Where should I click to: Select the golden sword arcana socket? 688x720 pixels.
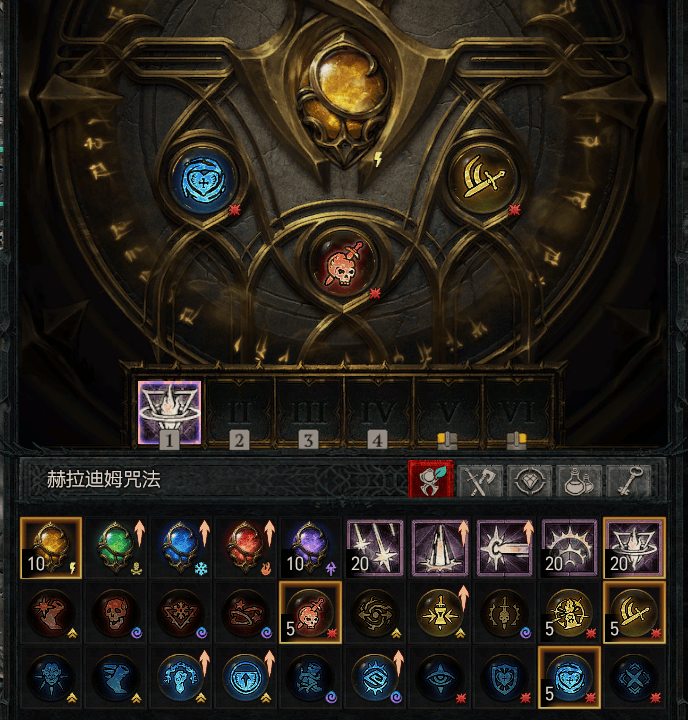pos(484,179)
